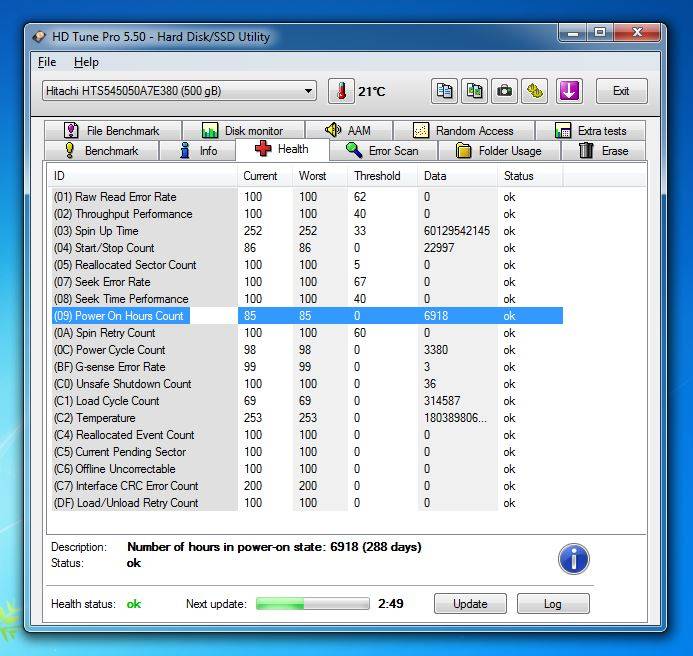Select the (C2) Temperature row
Viewport: 693px width, 656px height.
click(x=307, y=418)
